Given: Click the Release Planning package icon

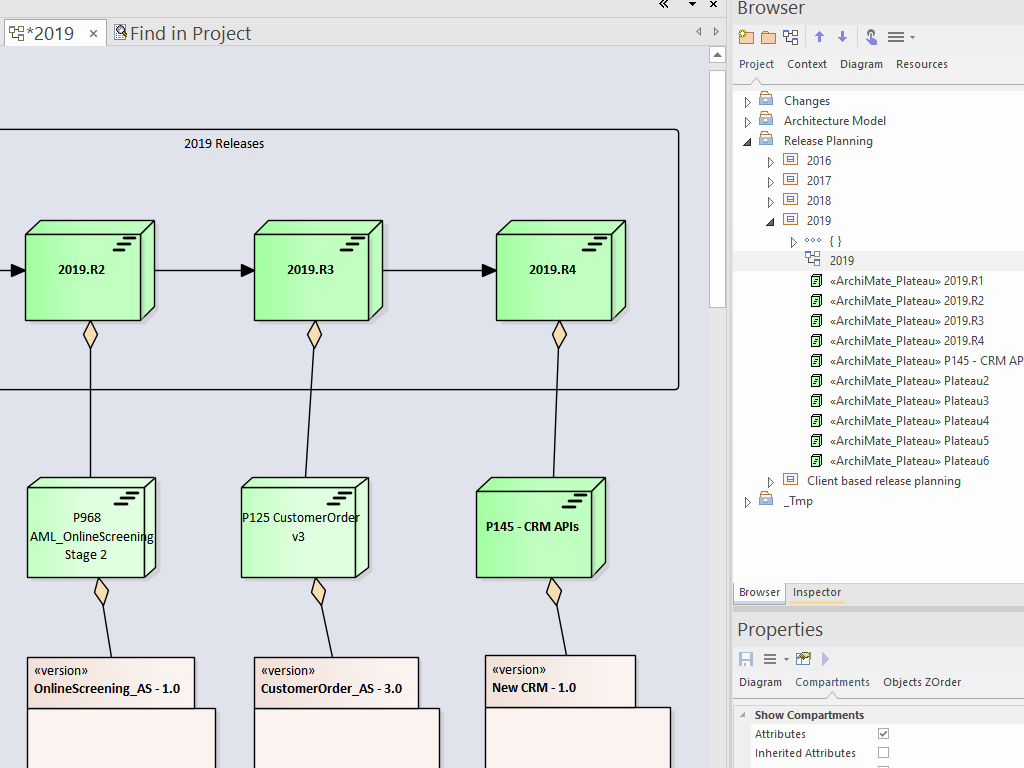Looking at the screenshot, I should click(766, 140).
